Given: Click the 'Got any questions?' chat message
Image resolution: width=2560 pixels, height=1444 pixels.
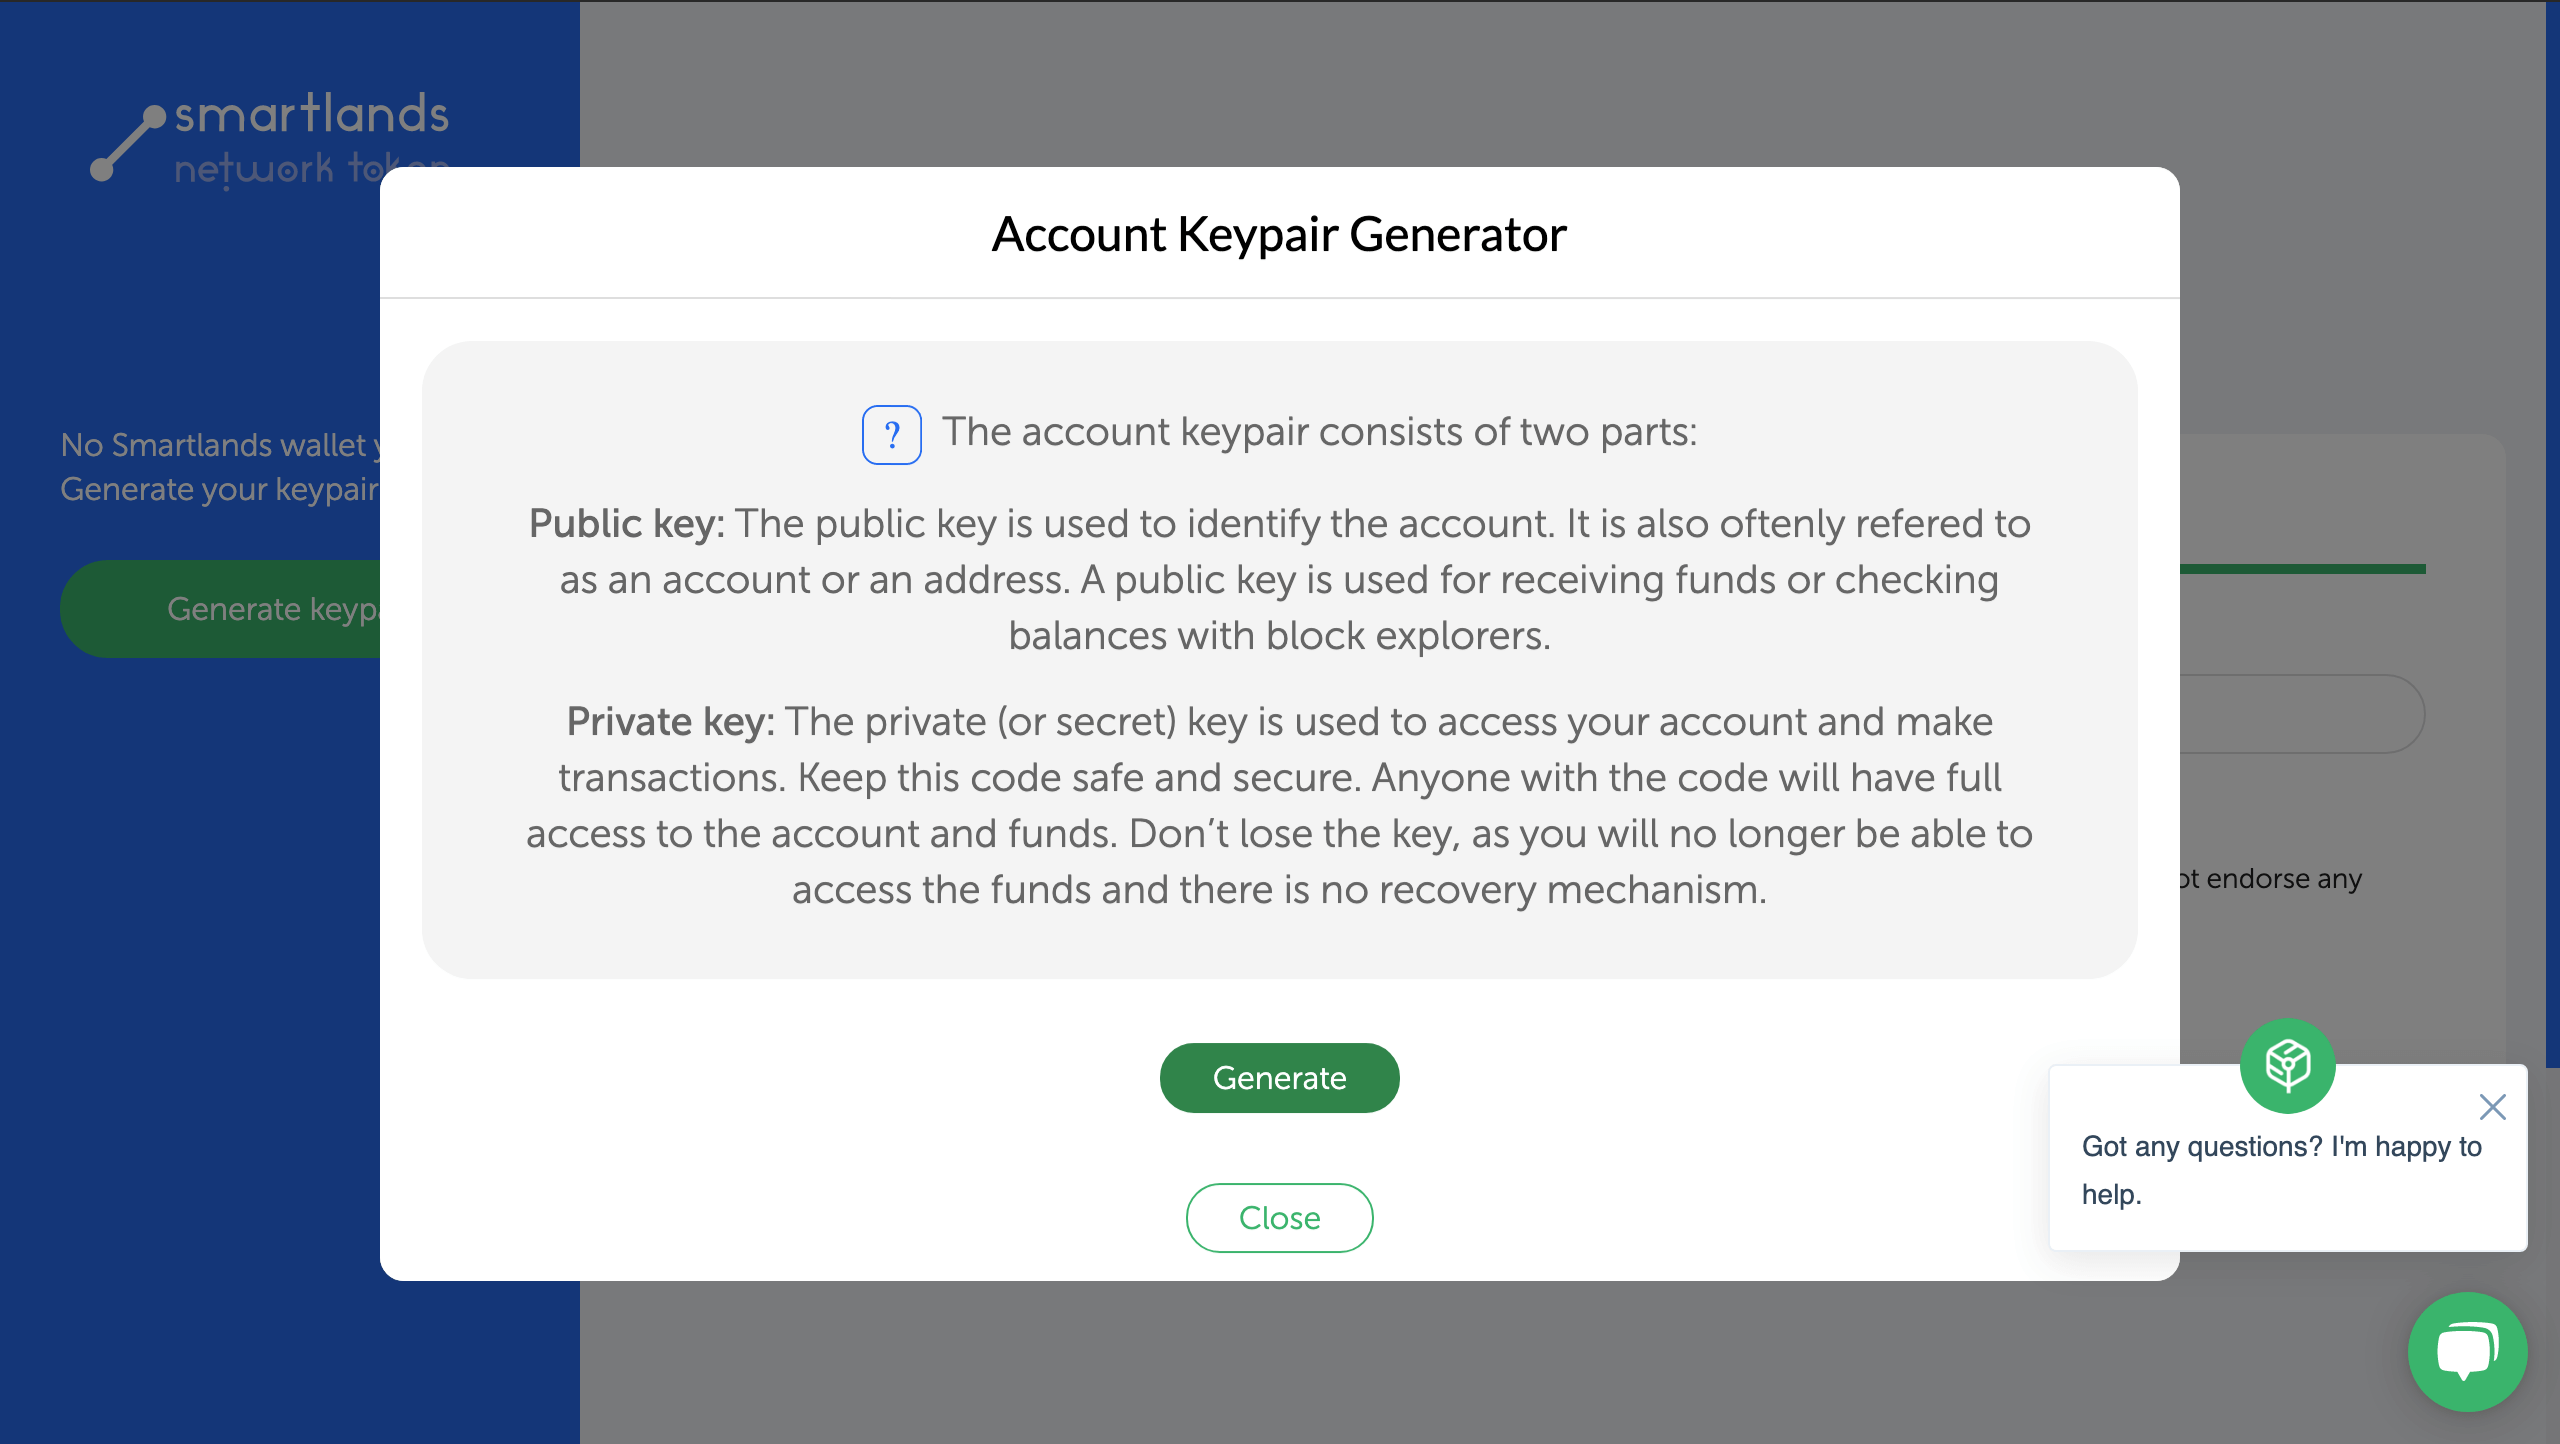Looking at the screenshot, I should 2281,1170.
